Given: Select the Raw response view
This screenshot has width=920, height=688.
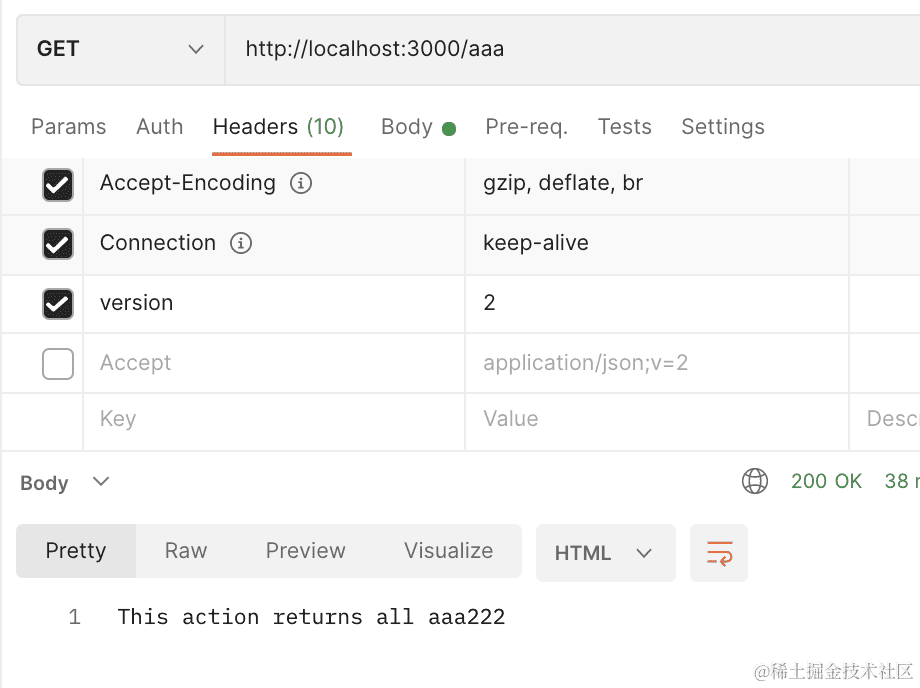Looking at the screenshot, I should [186, 551].
